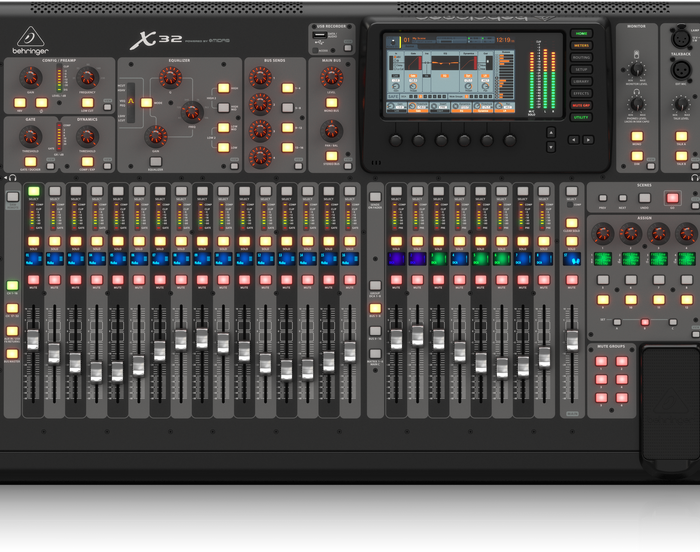Select the unlit bus sends 5-8 button

pos(288,108)
